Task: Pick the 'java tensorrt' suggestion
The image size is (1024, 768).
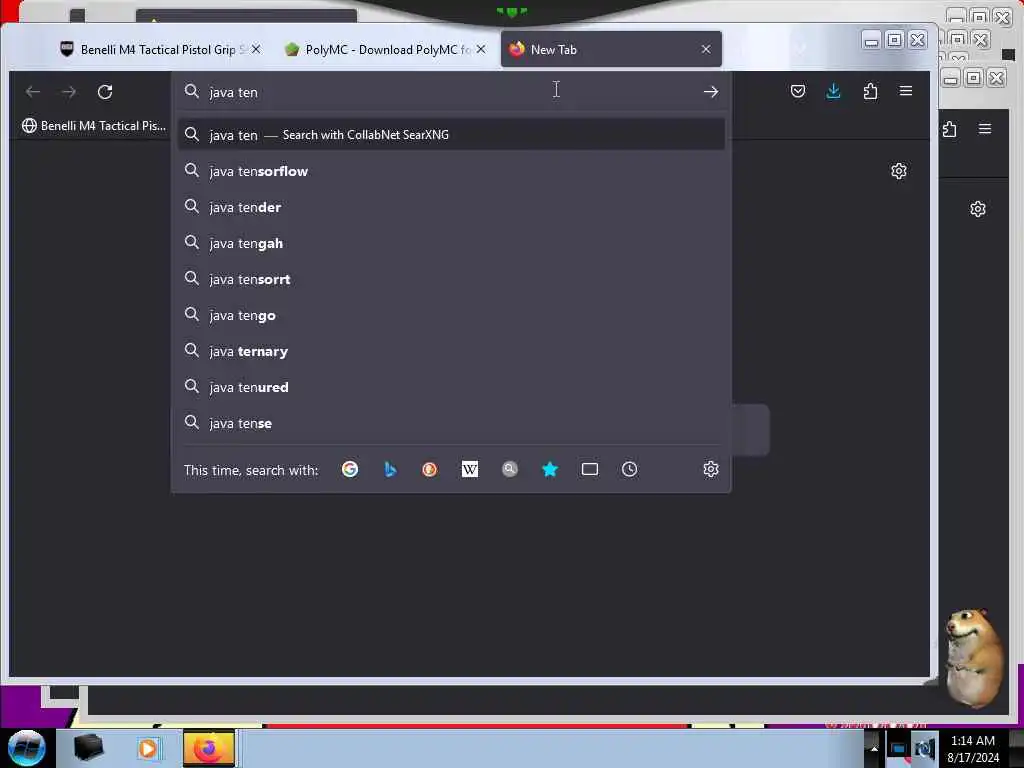Action: [451, 279]
